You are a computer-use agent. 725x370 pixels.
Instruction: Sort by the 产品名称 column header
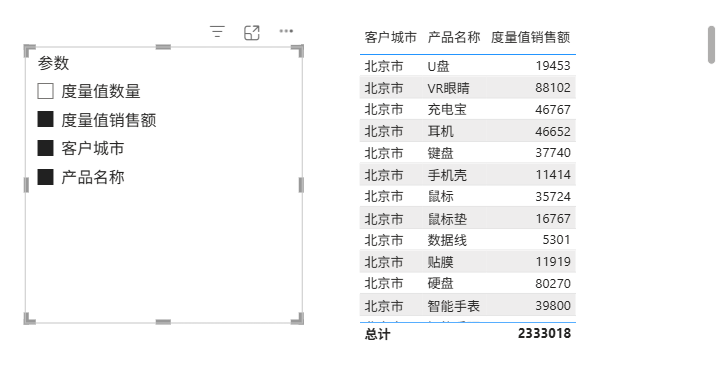(x=454, y=37)
